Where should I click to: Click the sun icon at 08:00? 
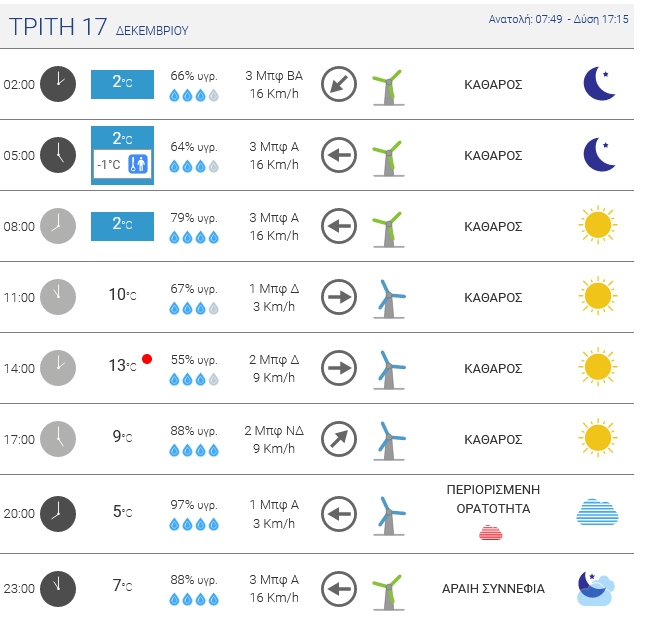597,226
